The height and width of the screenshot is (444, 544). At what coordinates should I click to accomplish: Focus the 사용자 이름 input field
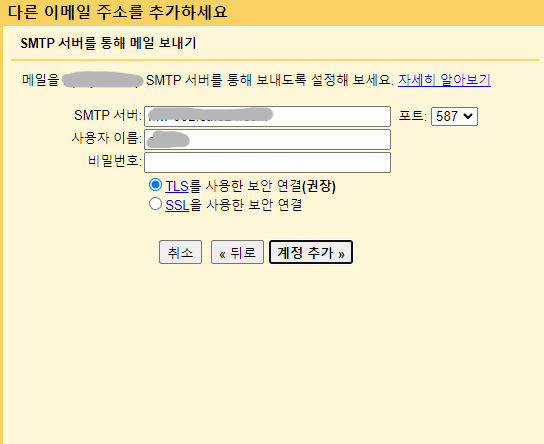point(267,139)
